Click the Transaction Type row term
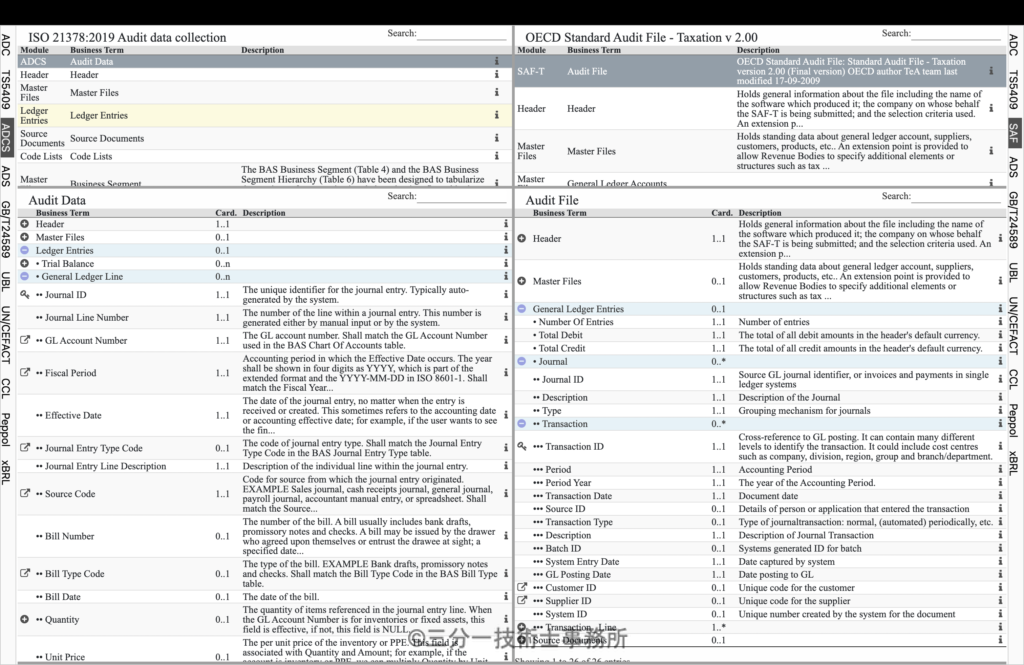The width and height of the screenshot is (1024, 665). (579, 522)
